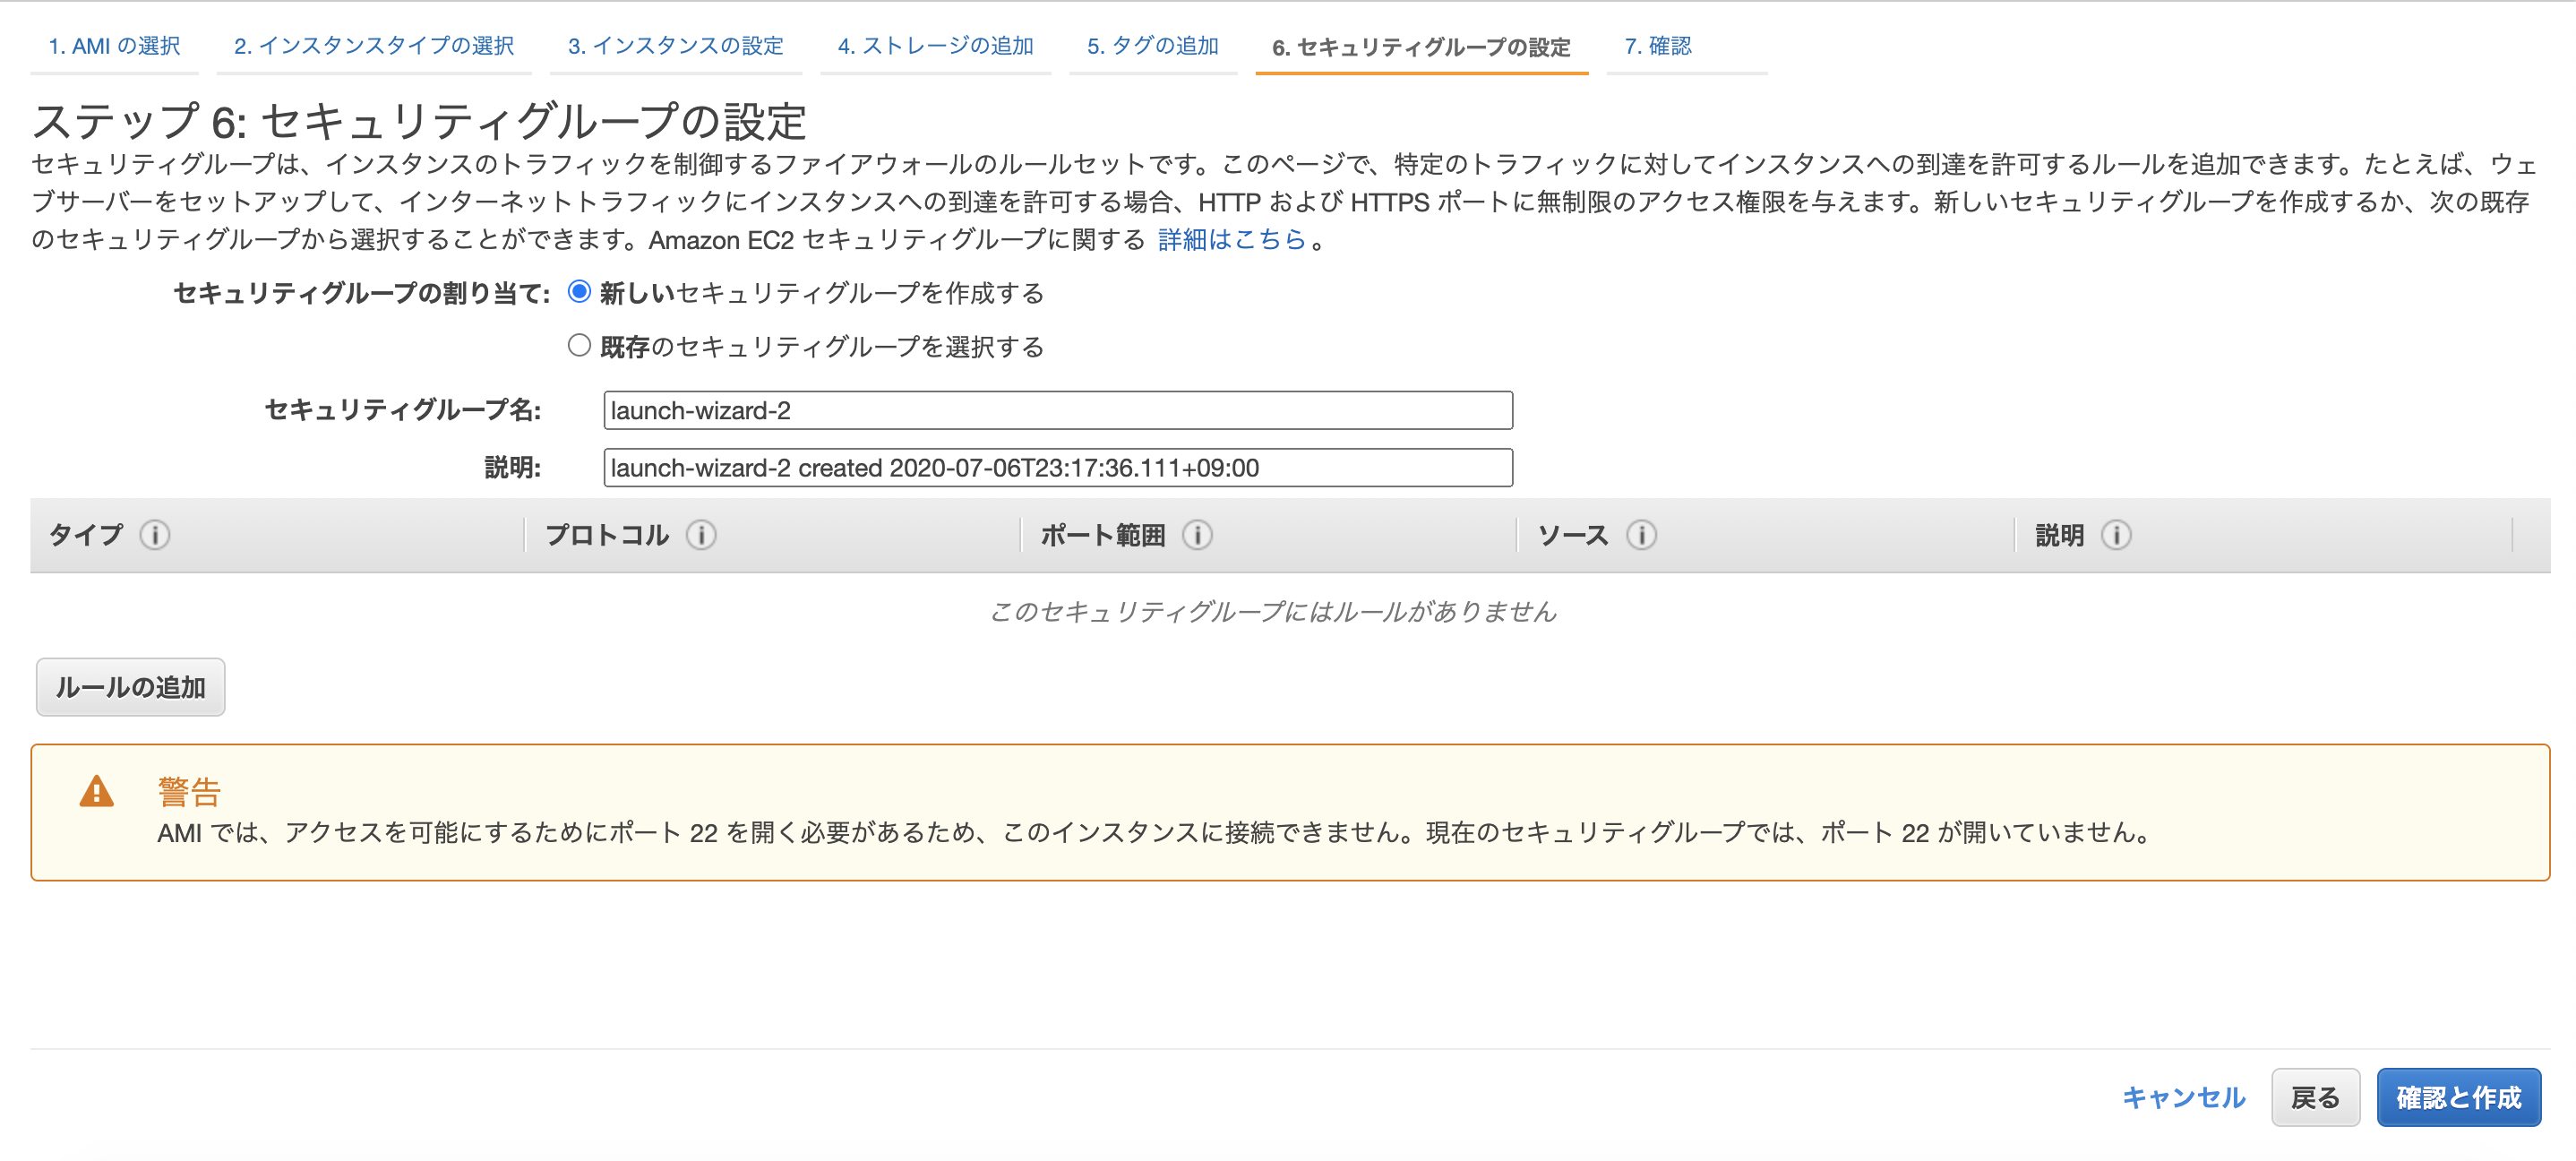This screenshot has width=2576, height=1161.
Task: Open 4. ストレージの追加 tab
Action: tap(936, 46)
